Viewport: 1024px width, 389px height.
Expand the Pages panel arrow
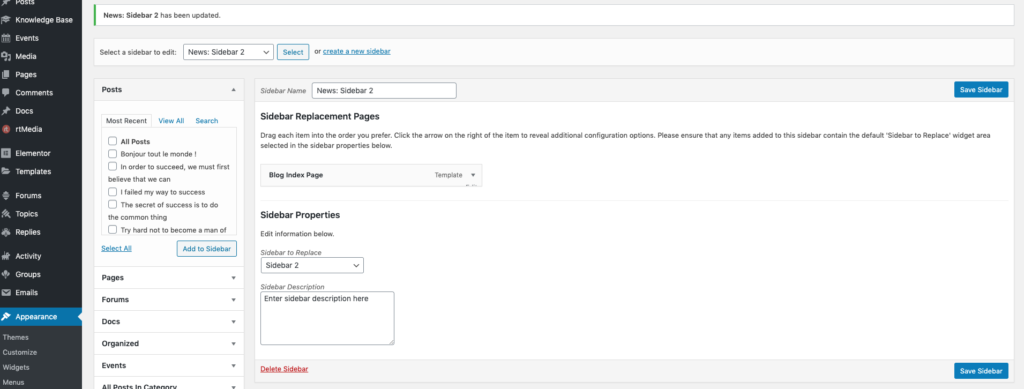[233, 277]
